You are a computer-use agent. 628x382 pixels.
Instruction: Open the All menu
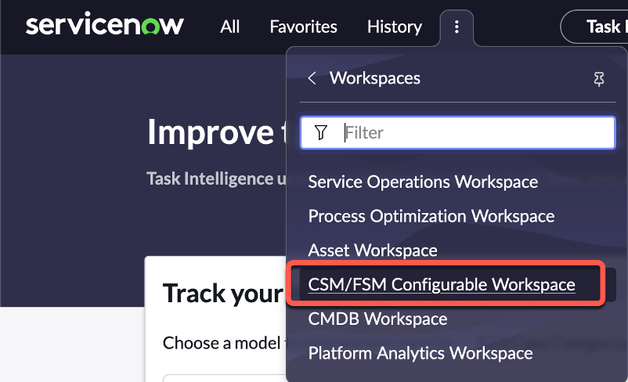point(230,27)
